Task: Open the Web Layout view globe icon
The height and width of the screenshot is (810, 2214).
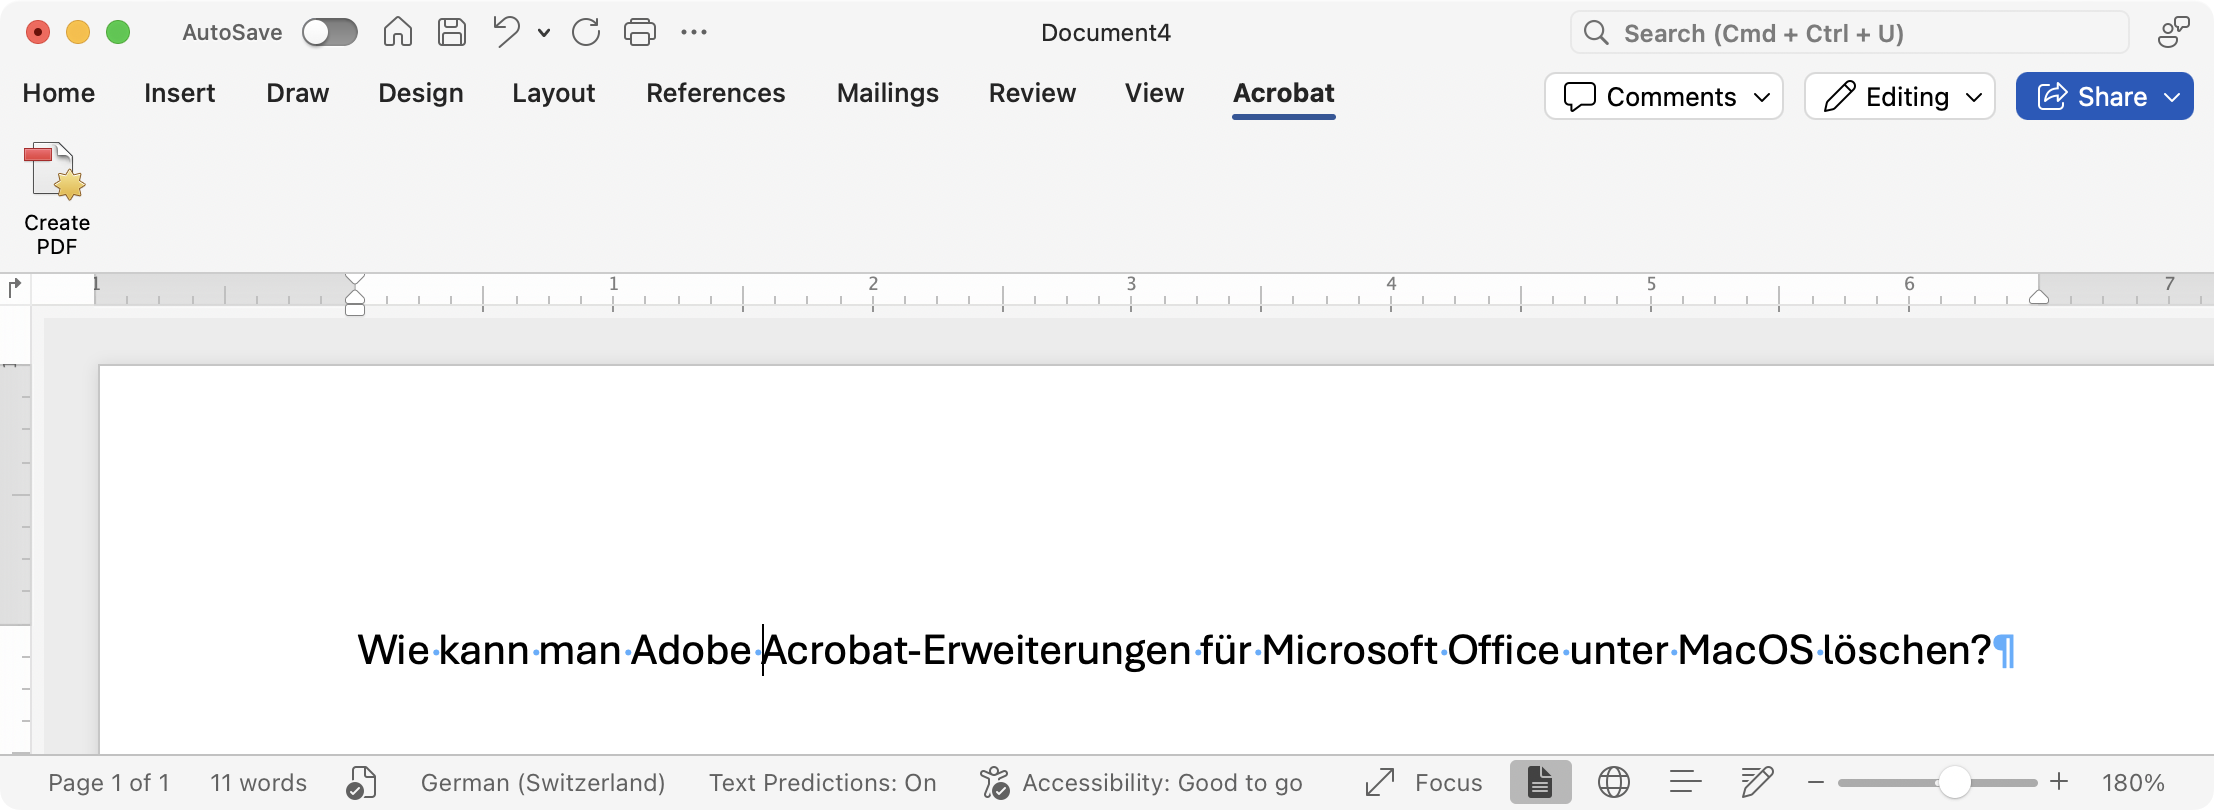Action: (1613, 782)
